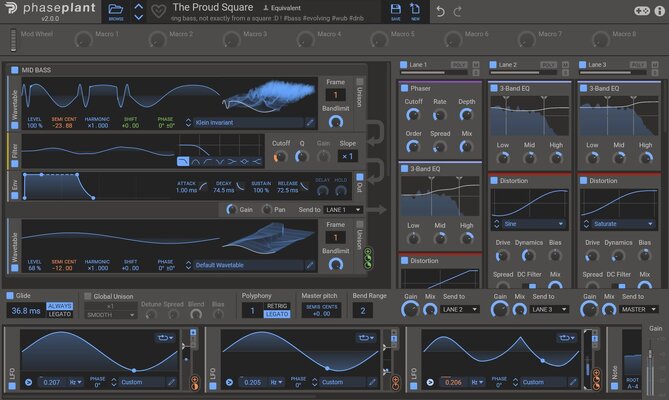
Task: Click the game controller icon in header
Action: tap(641, 11)
